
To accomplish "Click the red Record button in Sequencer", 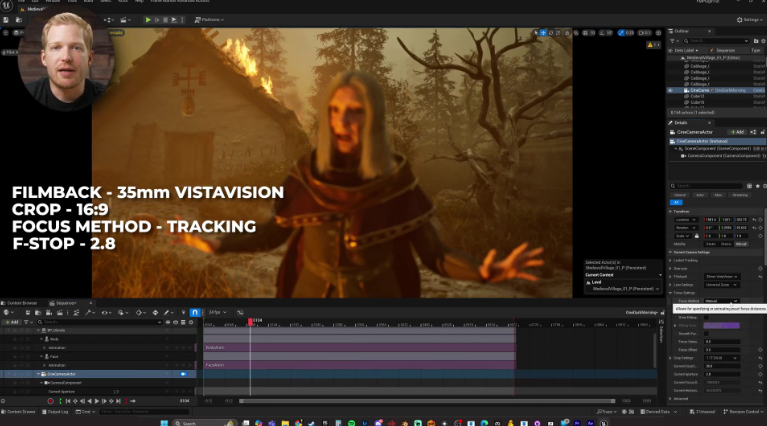I will pos(50,401).
